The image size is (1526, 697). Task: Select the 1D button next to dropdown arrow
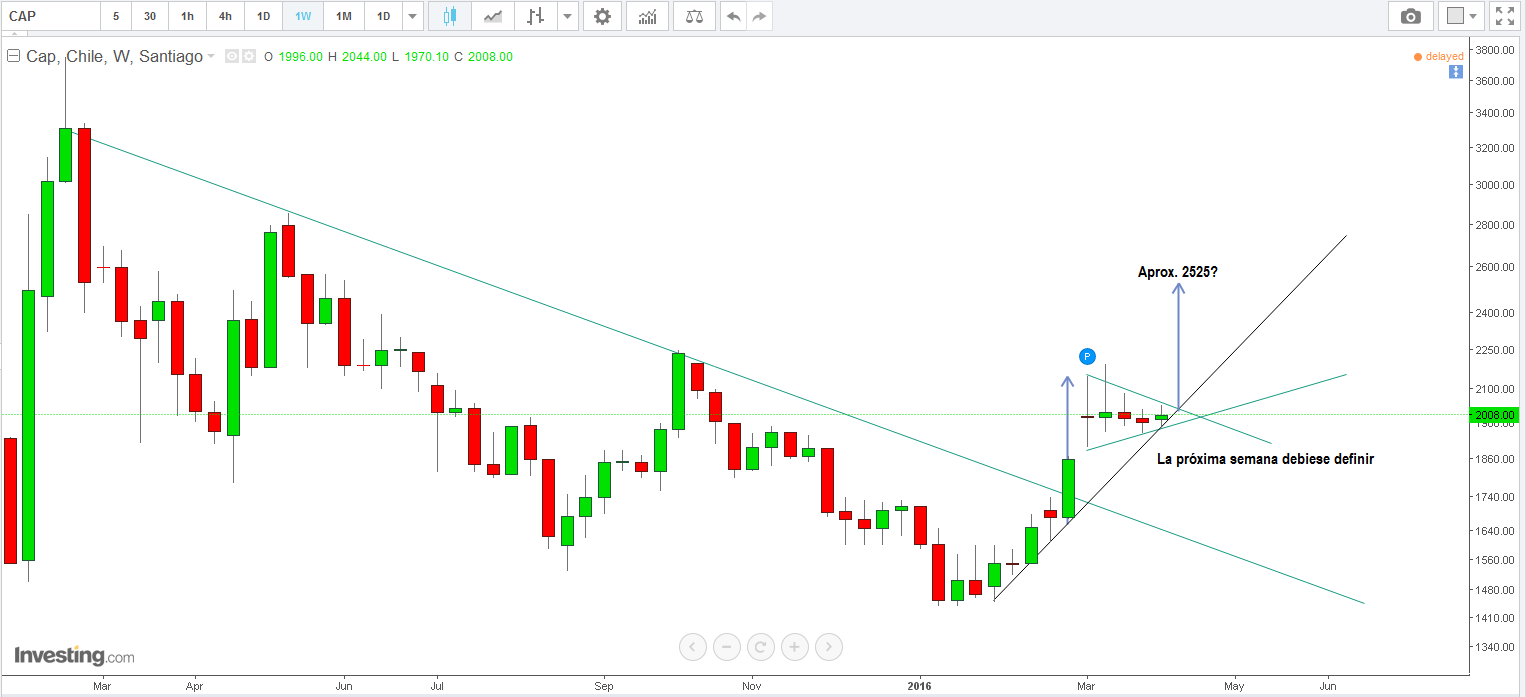383,16
